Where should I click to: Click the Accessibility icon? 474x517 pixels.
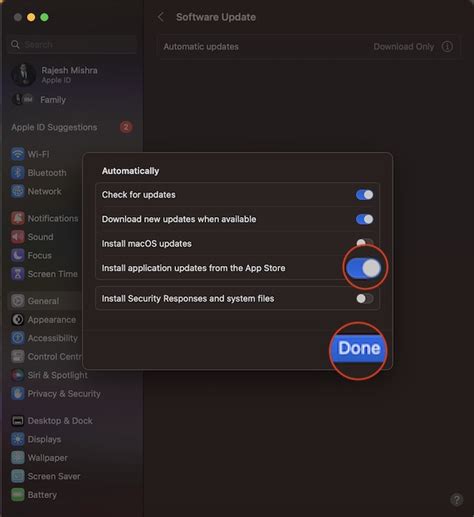(x=18, y=338)
